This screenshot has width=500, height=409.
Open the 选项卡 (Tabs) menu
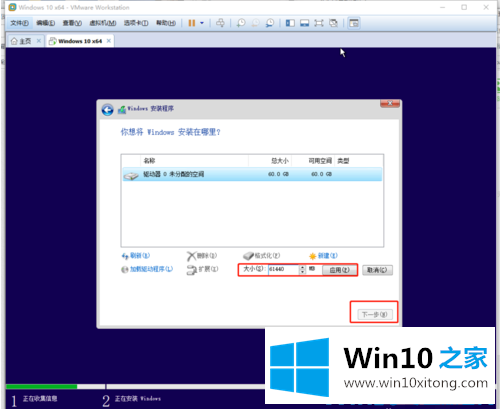pos(136,23)
